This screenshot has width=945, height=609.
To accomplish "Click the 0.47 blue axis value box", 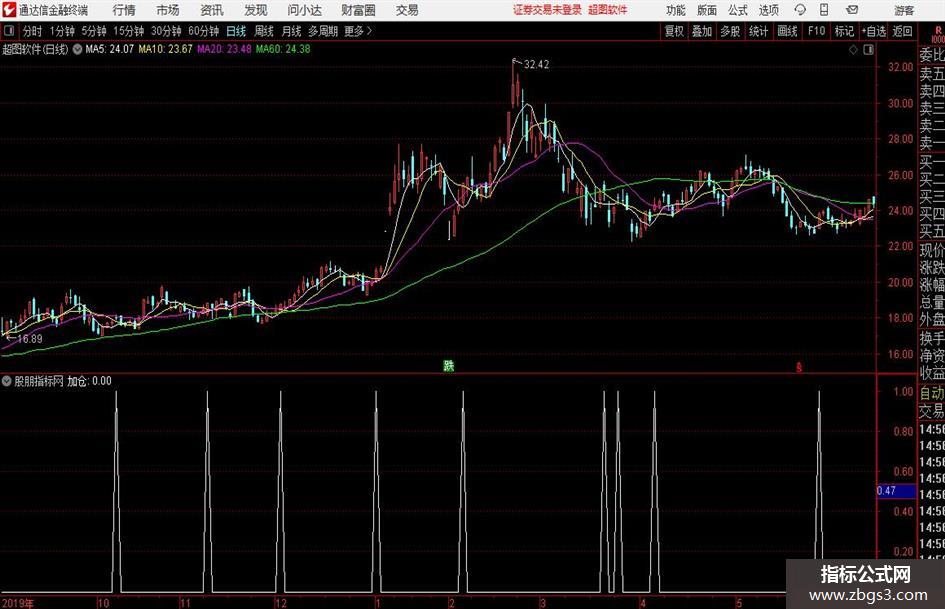I will (x=896, y=491).
